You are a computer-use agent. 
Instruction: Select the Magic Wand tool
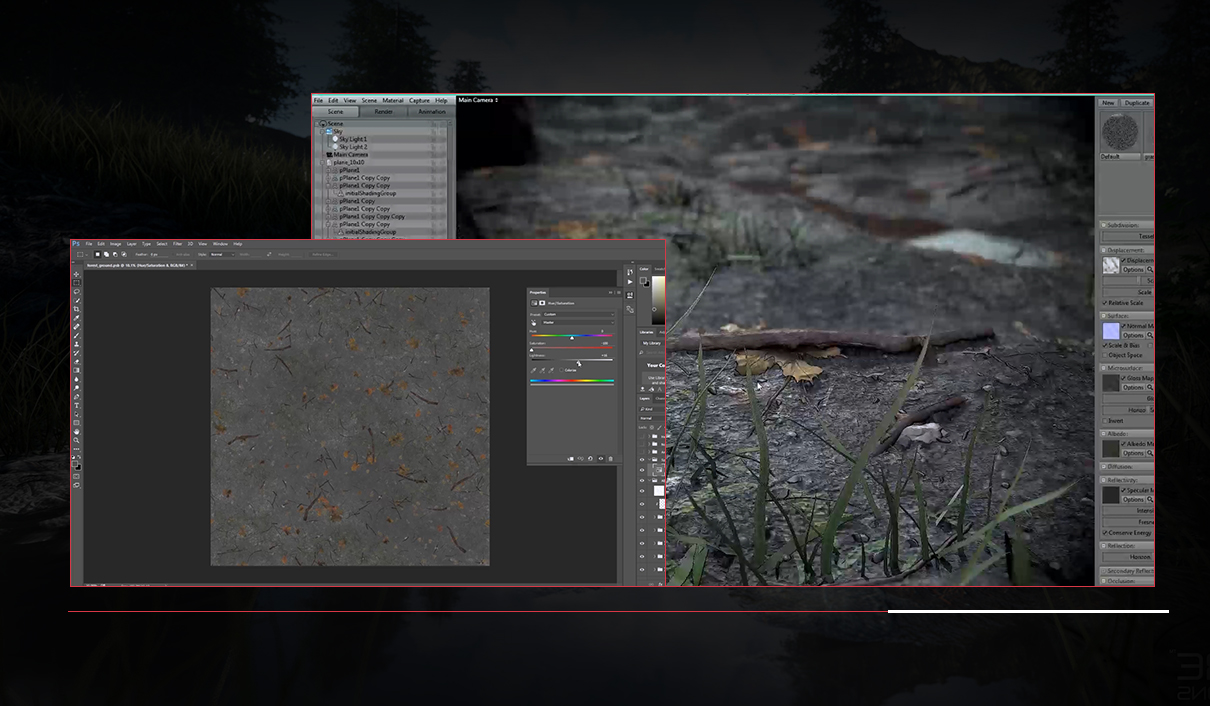tap(76, 301)
